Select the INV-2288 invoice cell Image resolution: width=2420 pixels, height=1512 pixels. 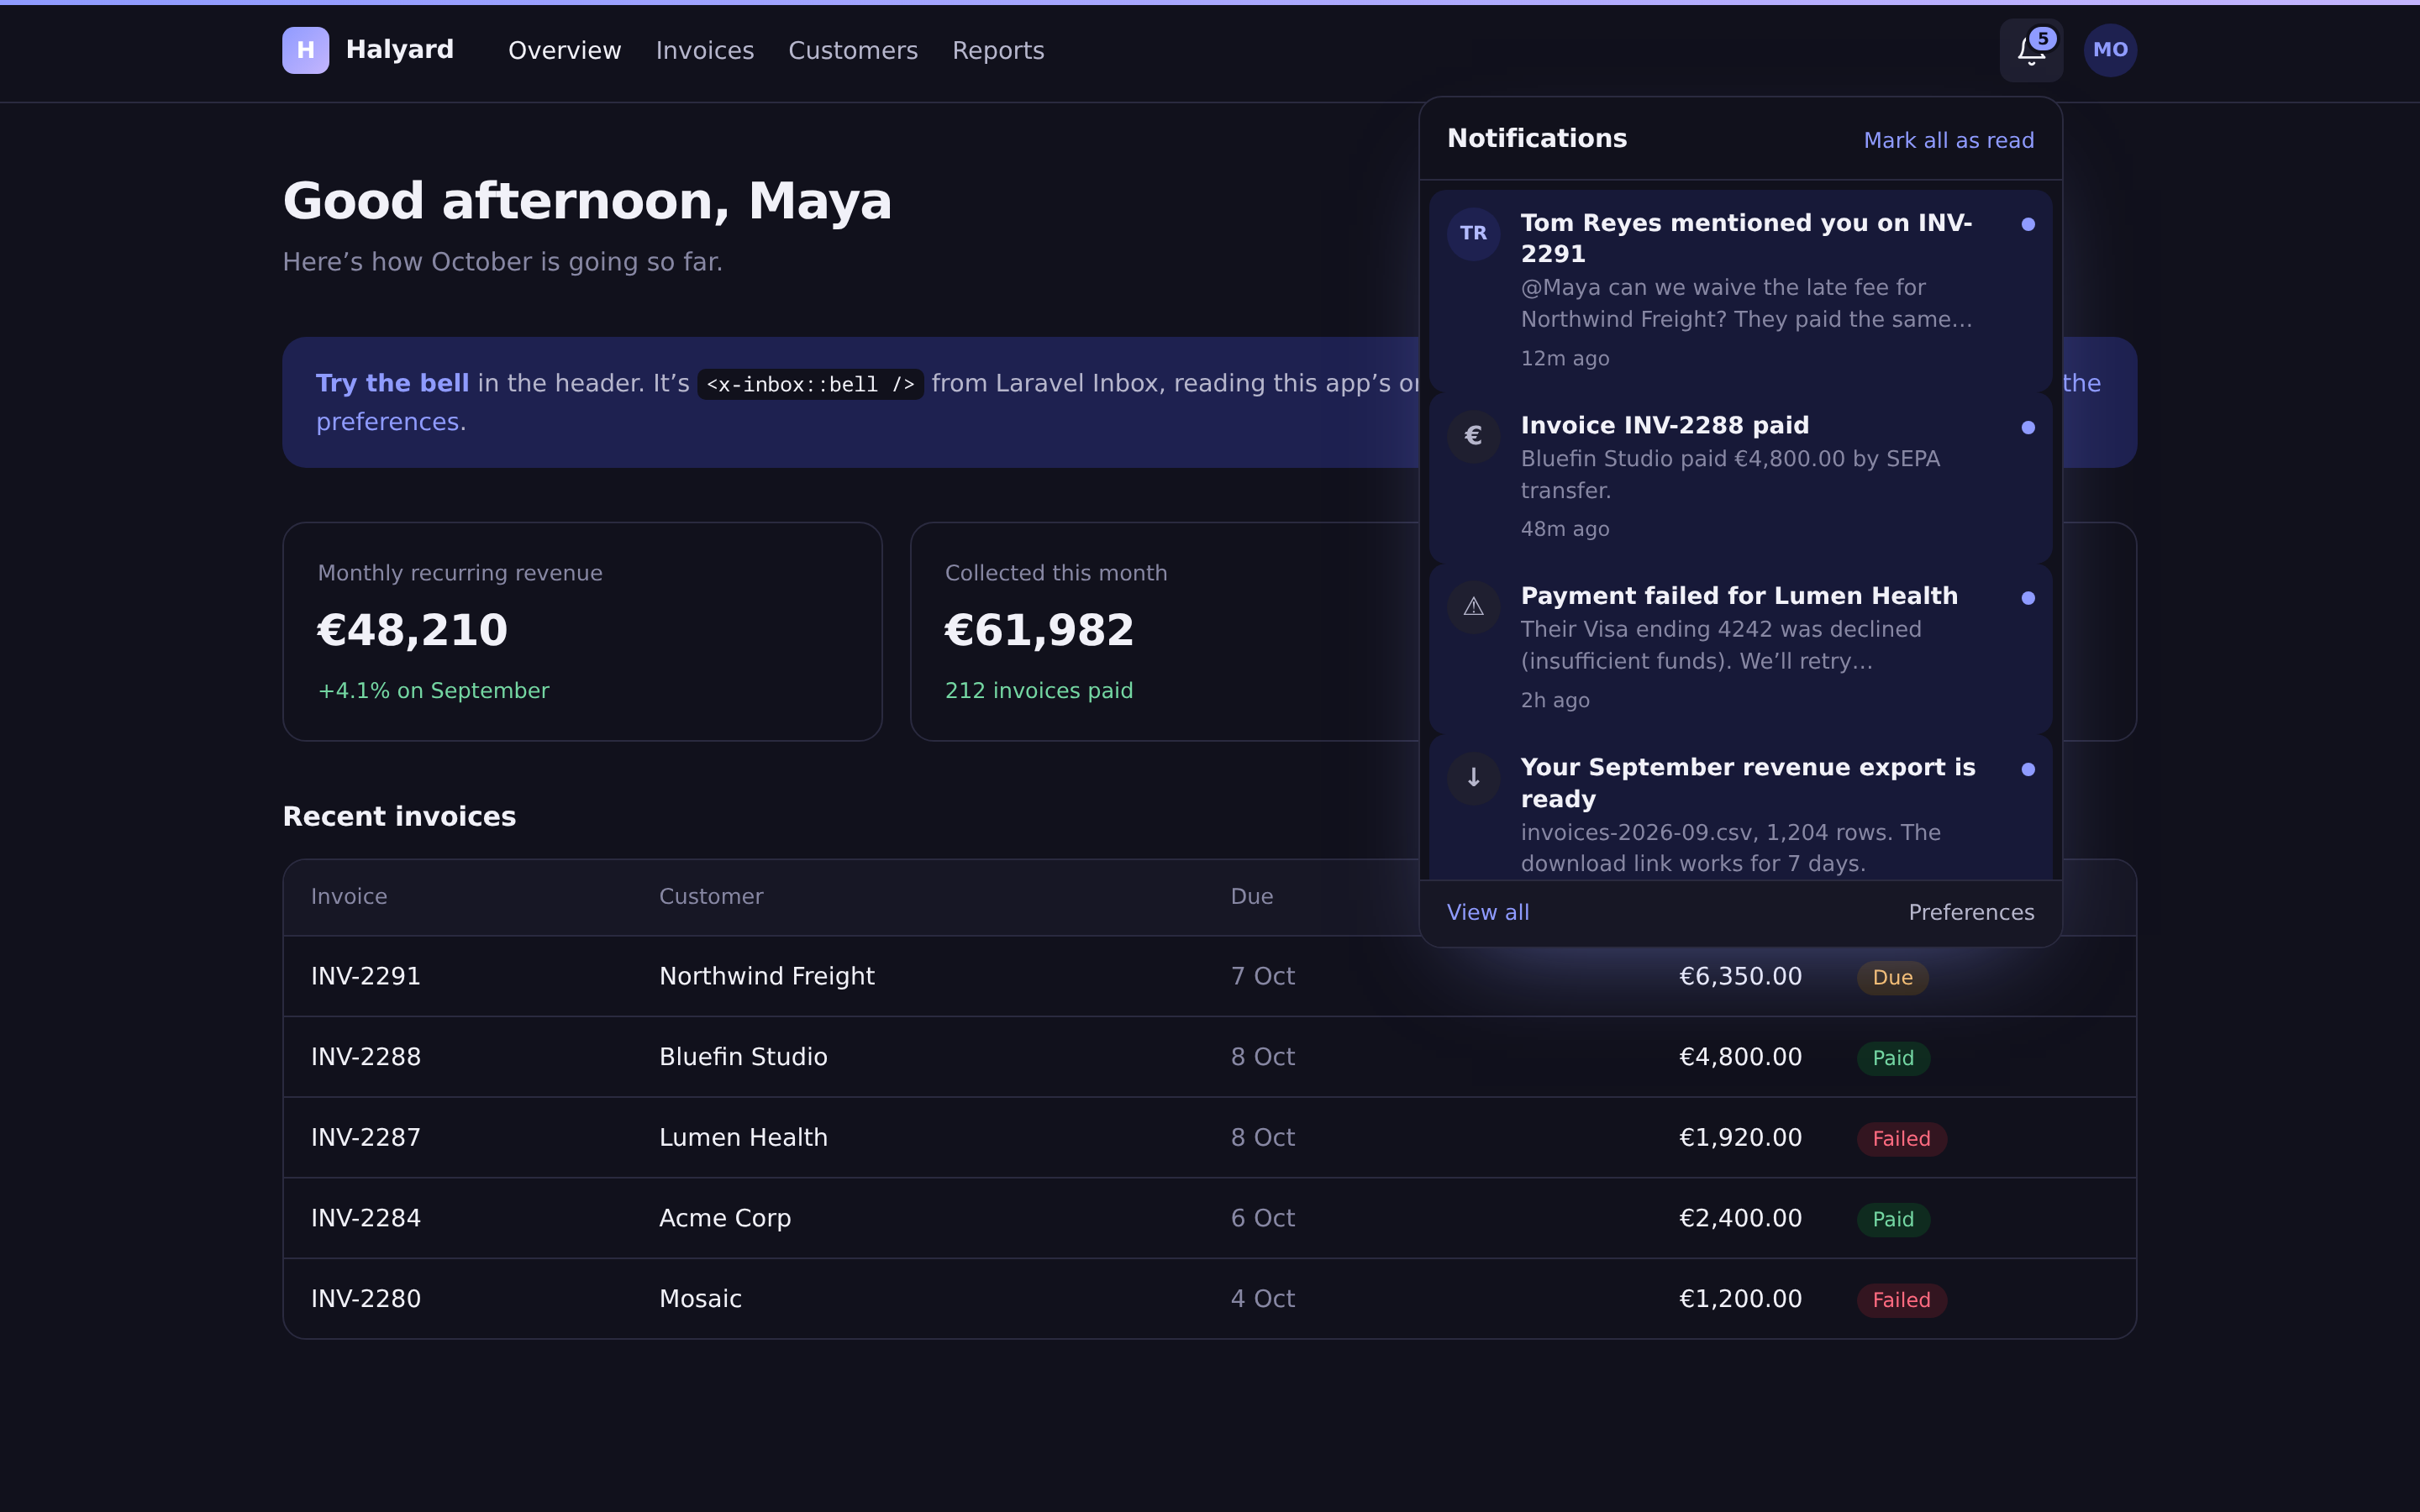366,1057
